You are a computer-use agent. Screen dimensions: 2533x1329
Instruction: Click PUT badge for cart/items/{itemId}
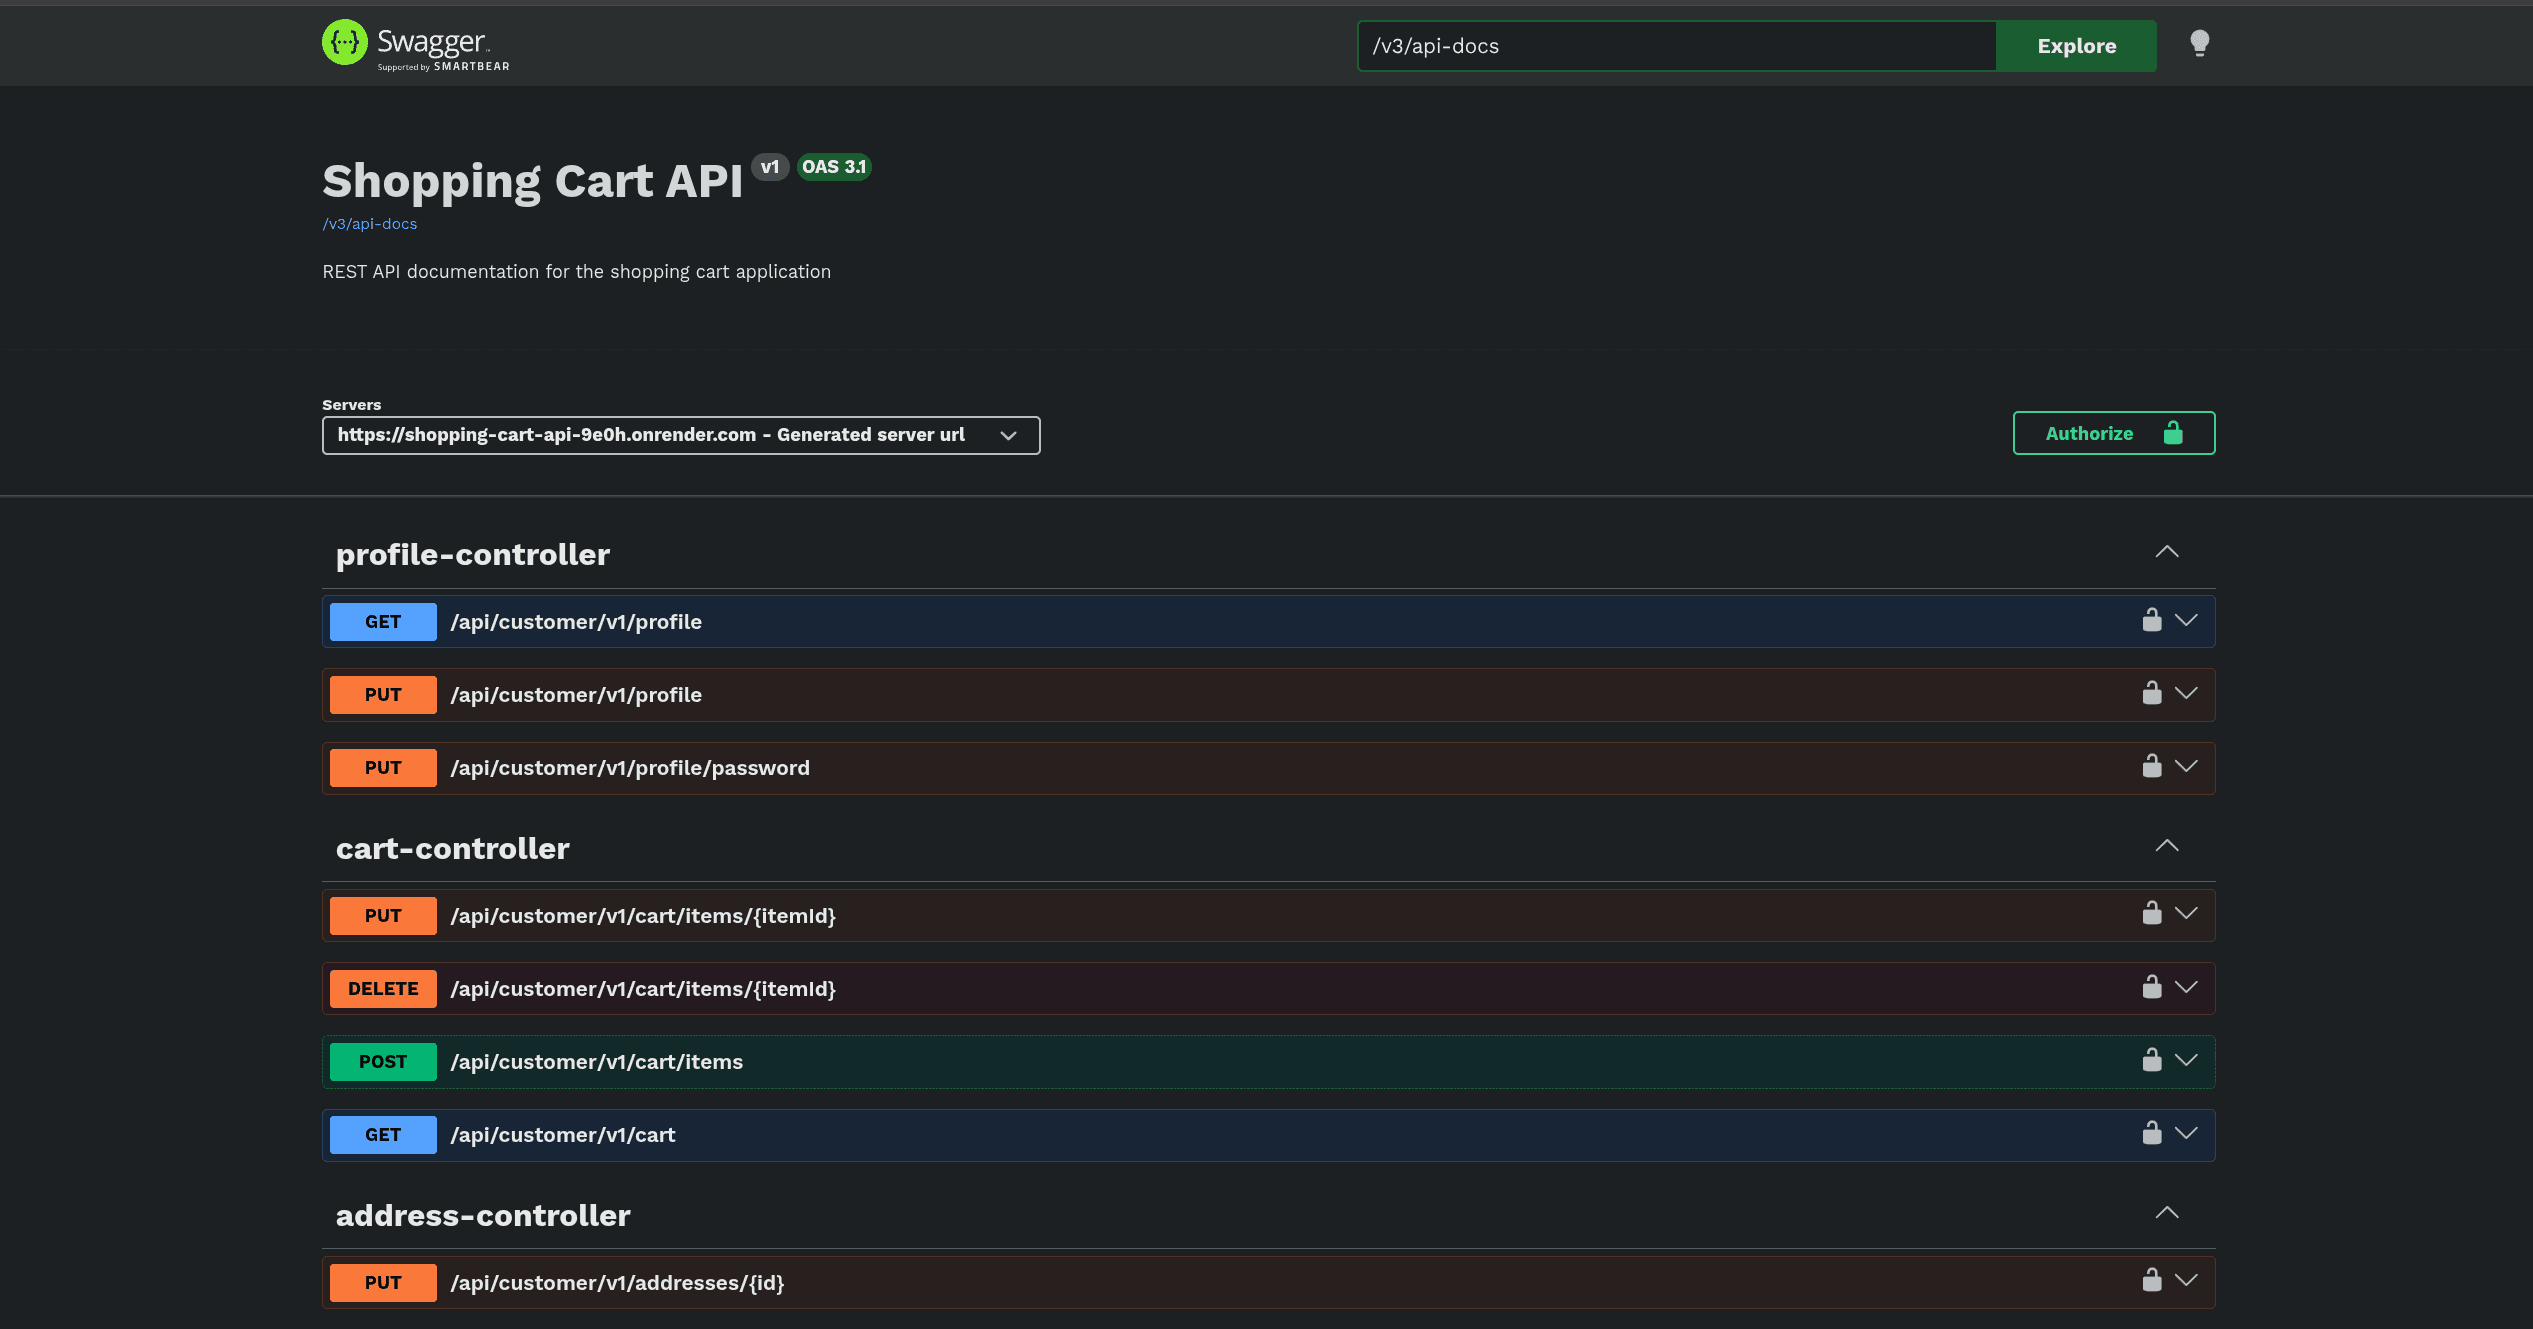pyautogui.click(x=383, y=916)
